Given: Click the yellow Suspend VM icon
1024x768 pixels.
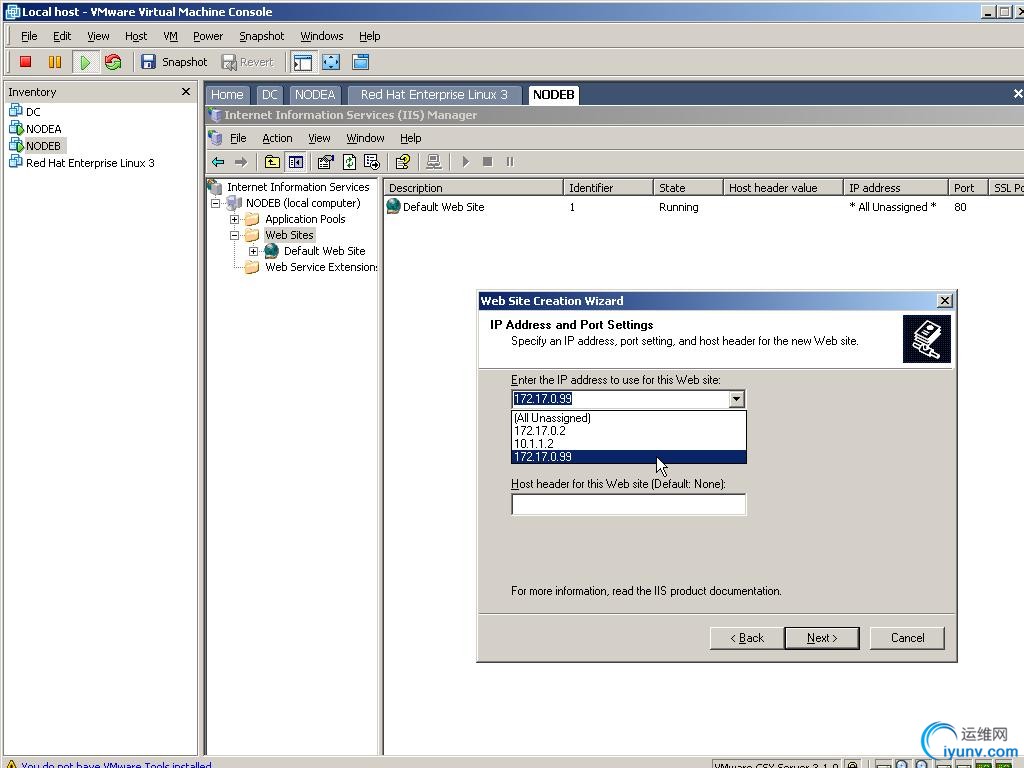Looking at the screenshot, I should point(55,62).
